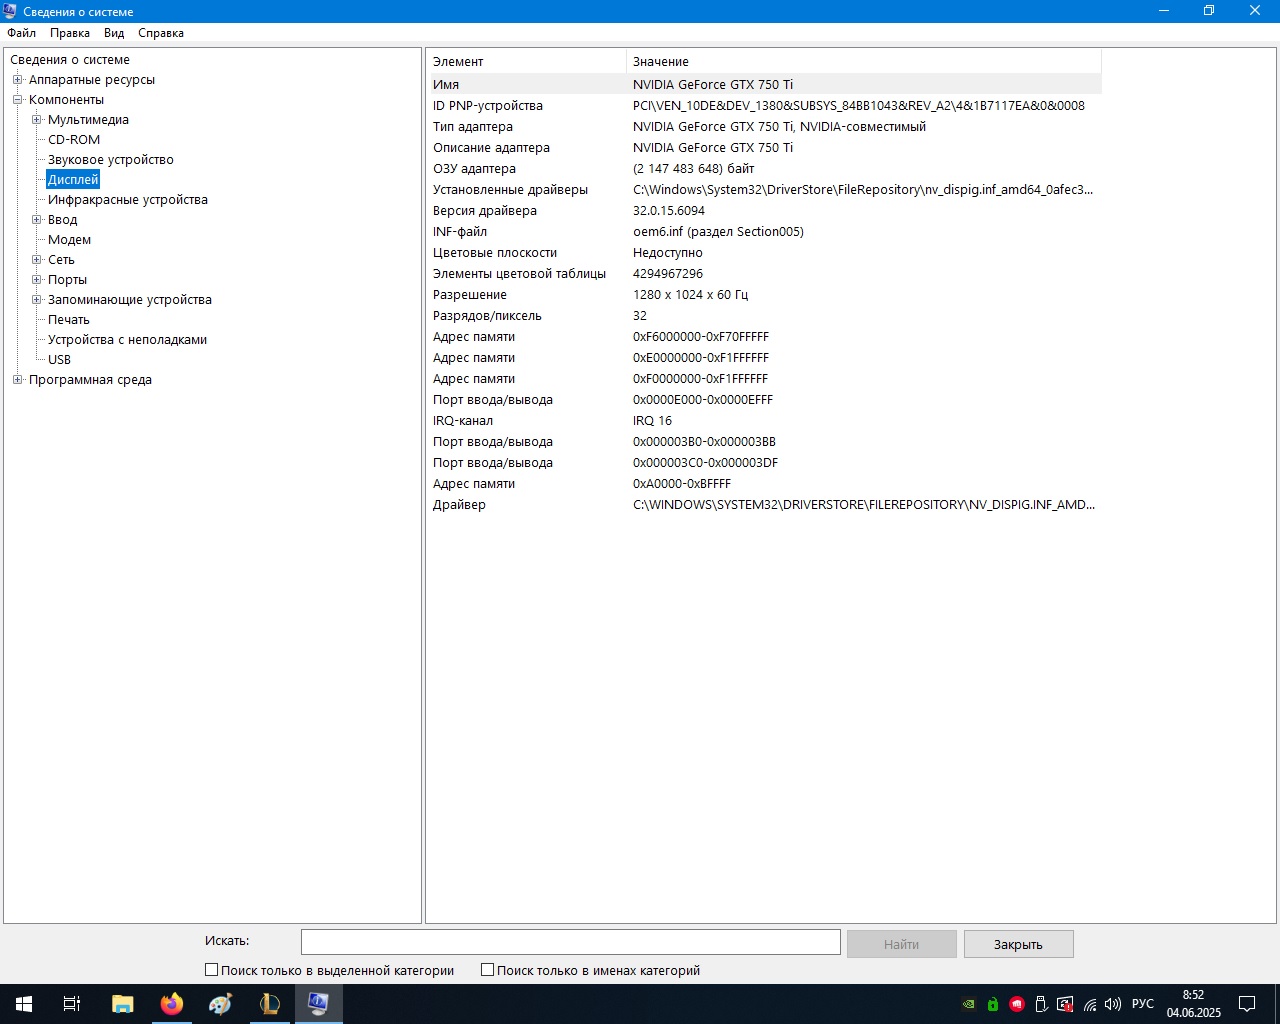1280x1024 pixels.
Task: Select the Дисплей tree item
Action: 73,180
